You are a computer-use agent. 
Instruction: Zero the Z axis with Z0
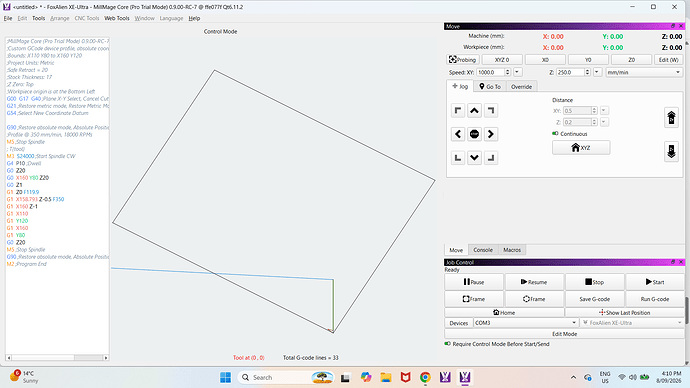coord(631,59)
